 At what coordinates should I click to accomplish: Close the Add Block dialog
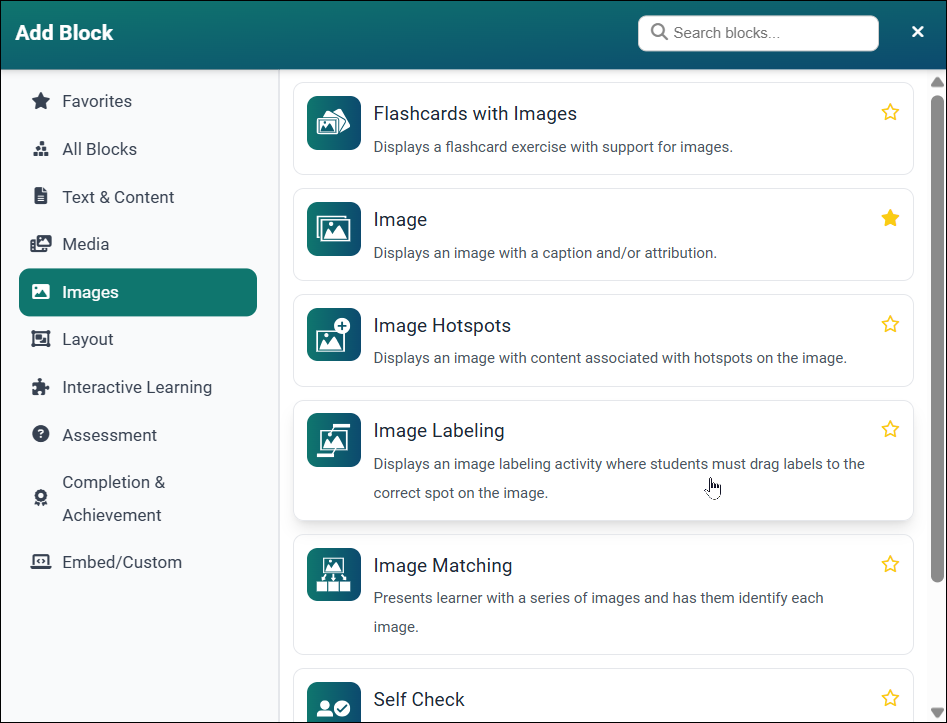pyautogui.click(x=917, y=31)
